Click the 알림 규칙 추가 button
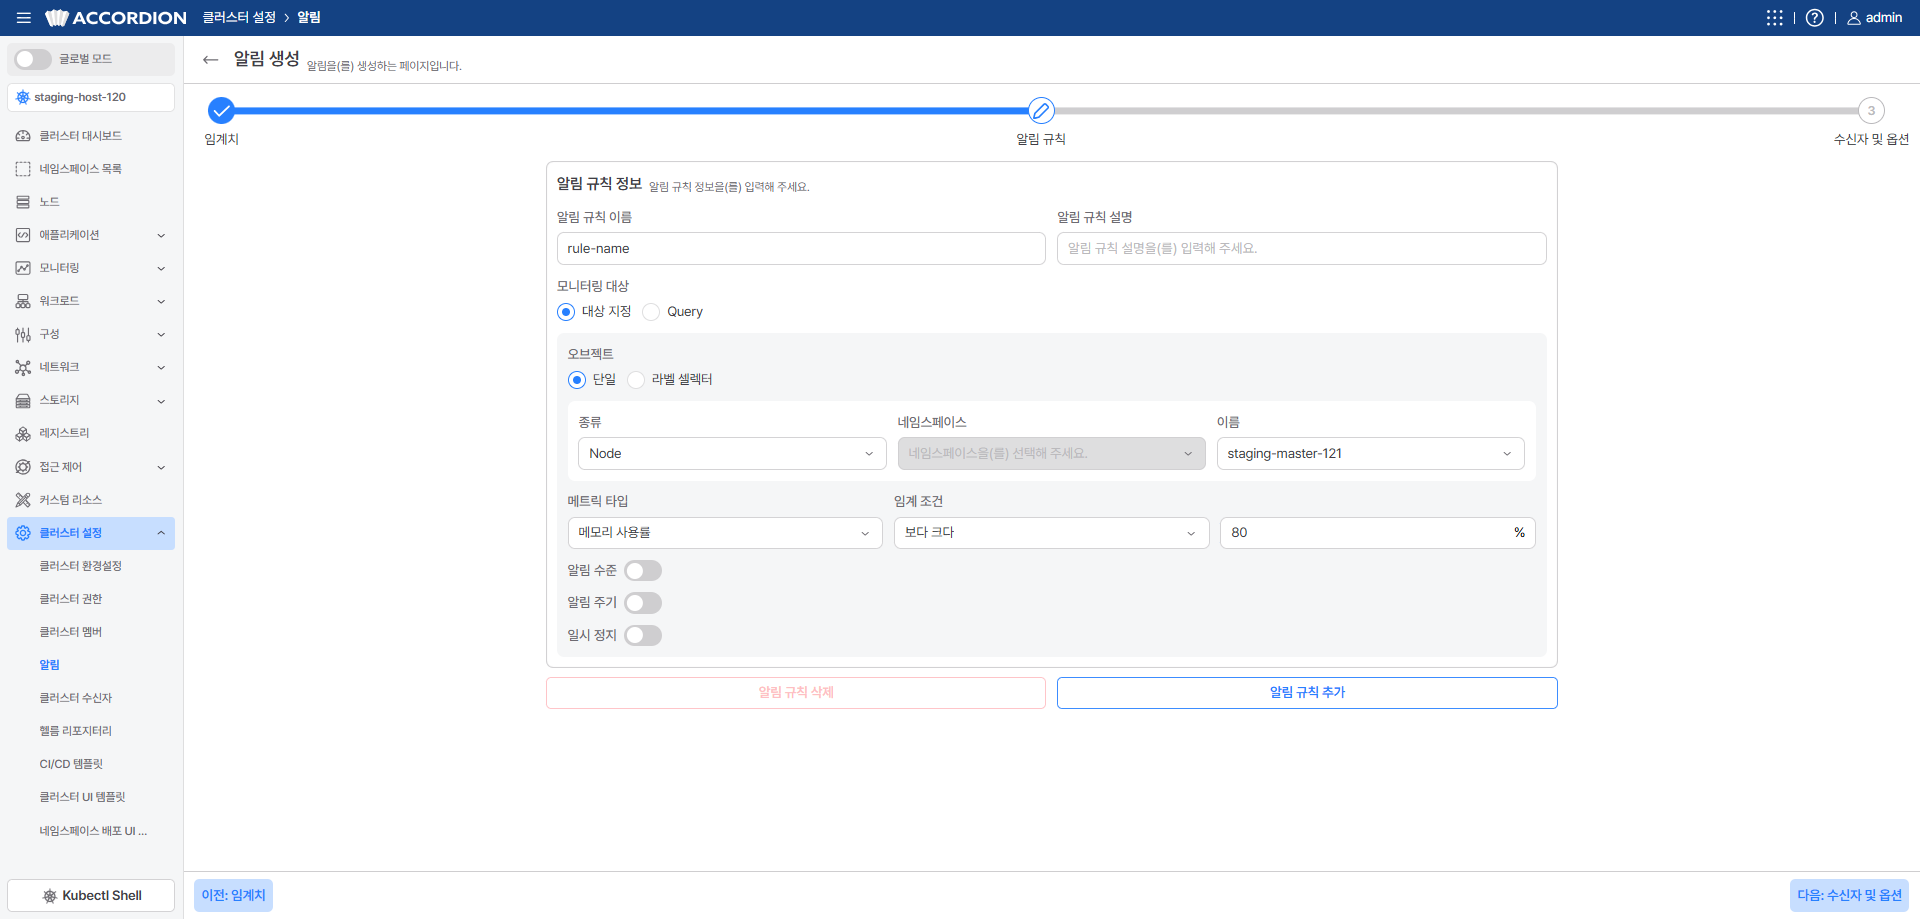1920x919 pixels. point(1307,693)
